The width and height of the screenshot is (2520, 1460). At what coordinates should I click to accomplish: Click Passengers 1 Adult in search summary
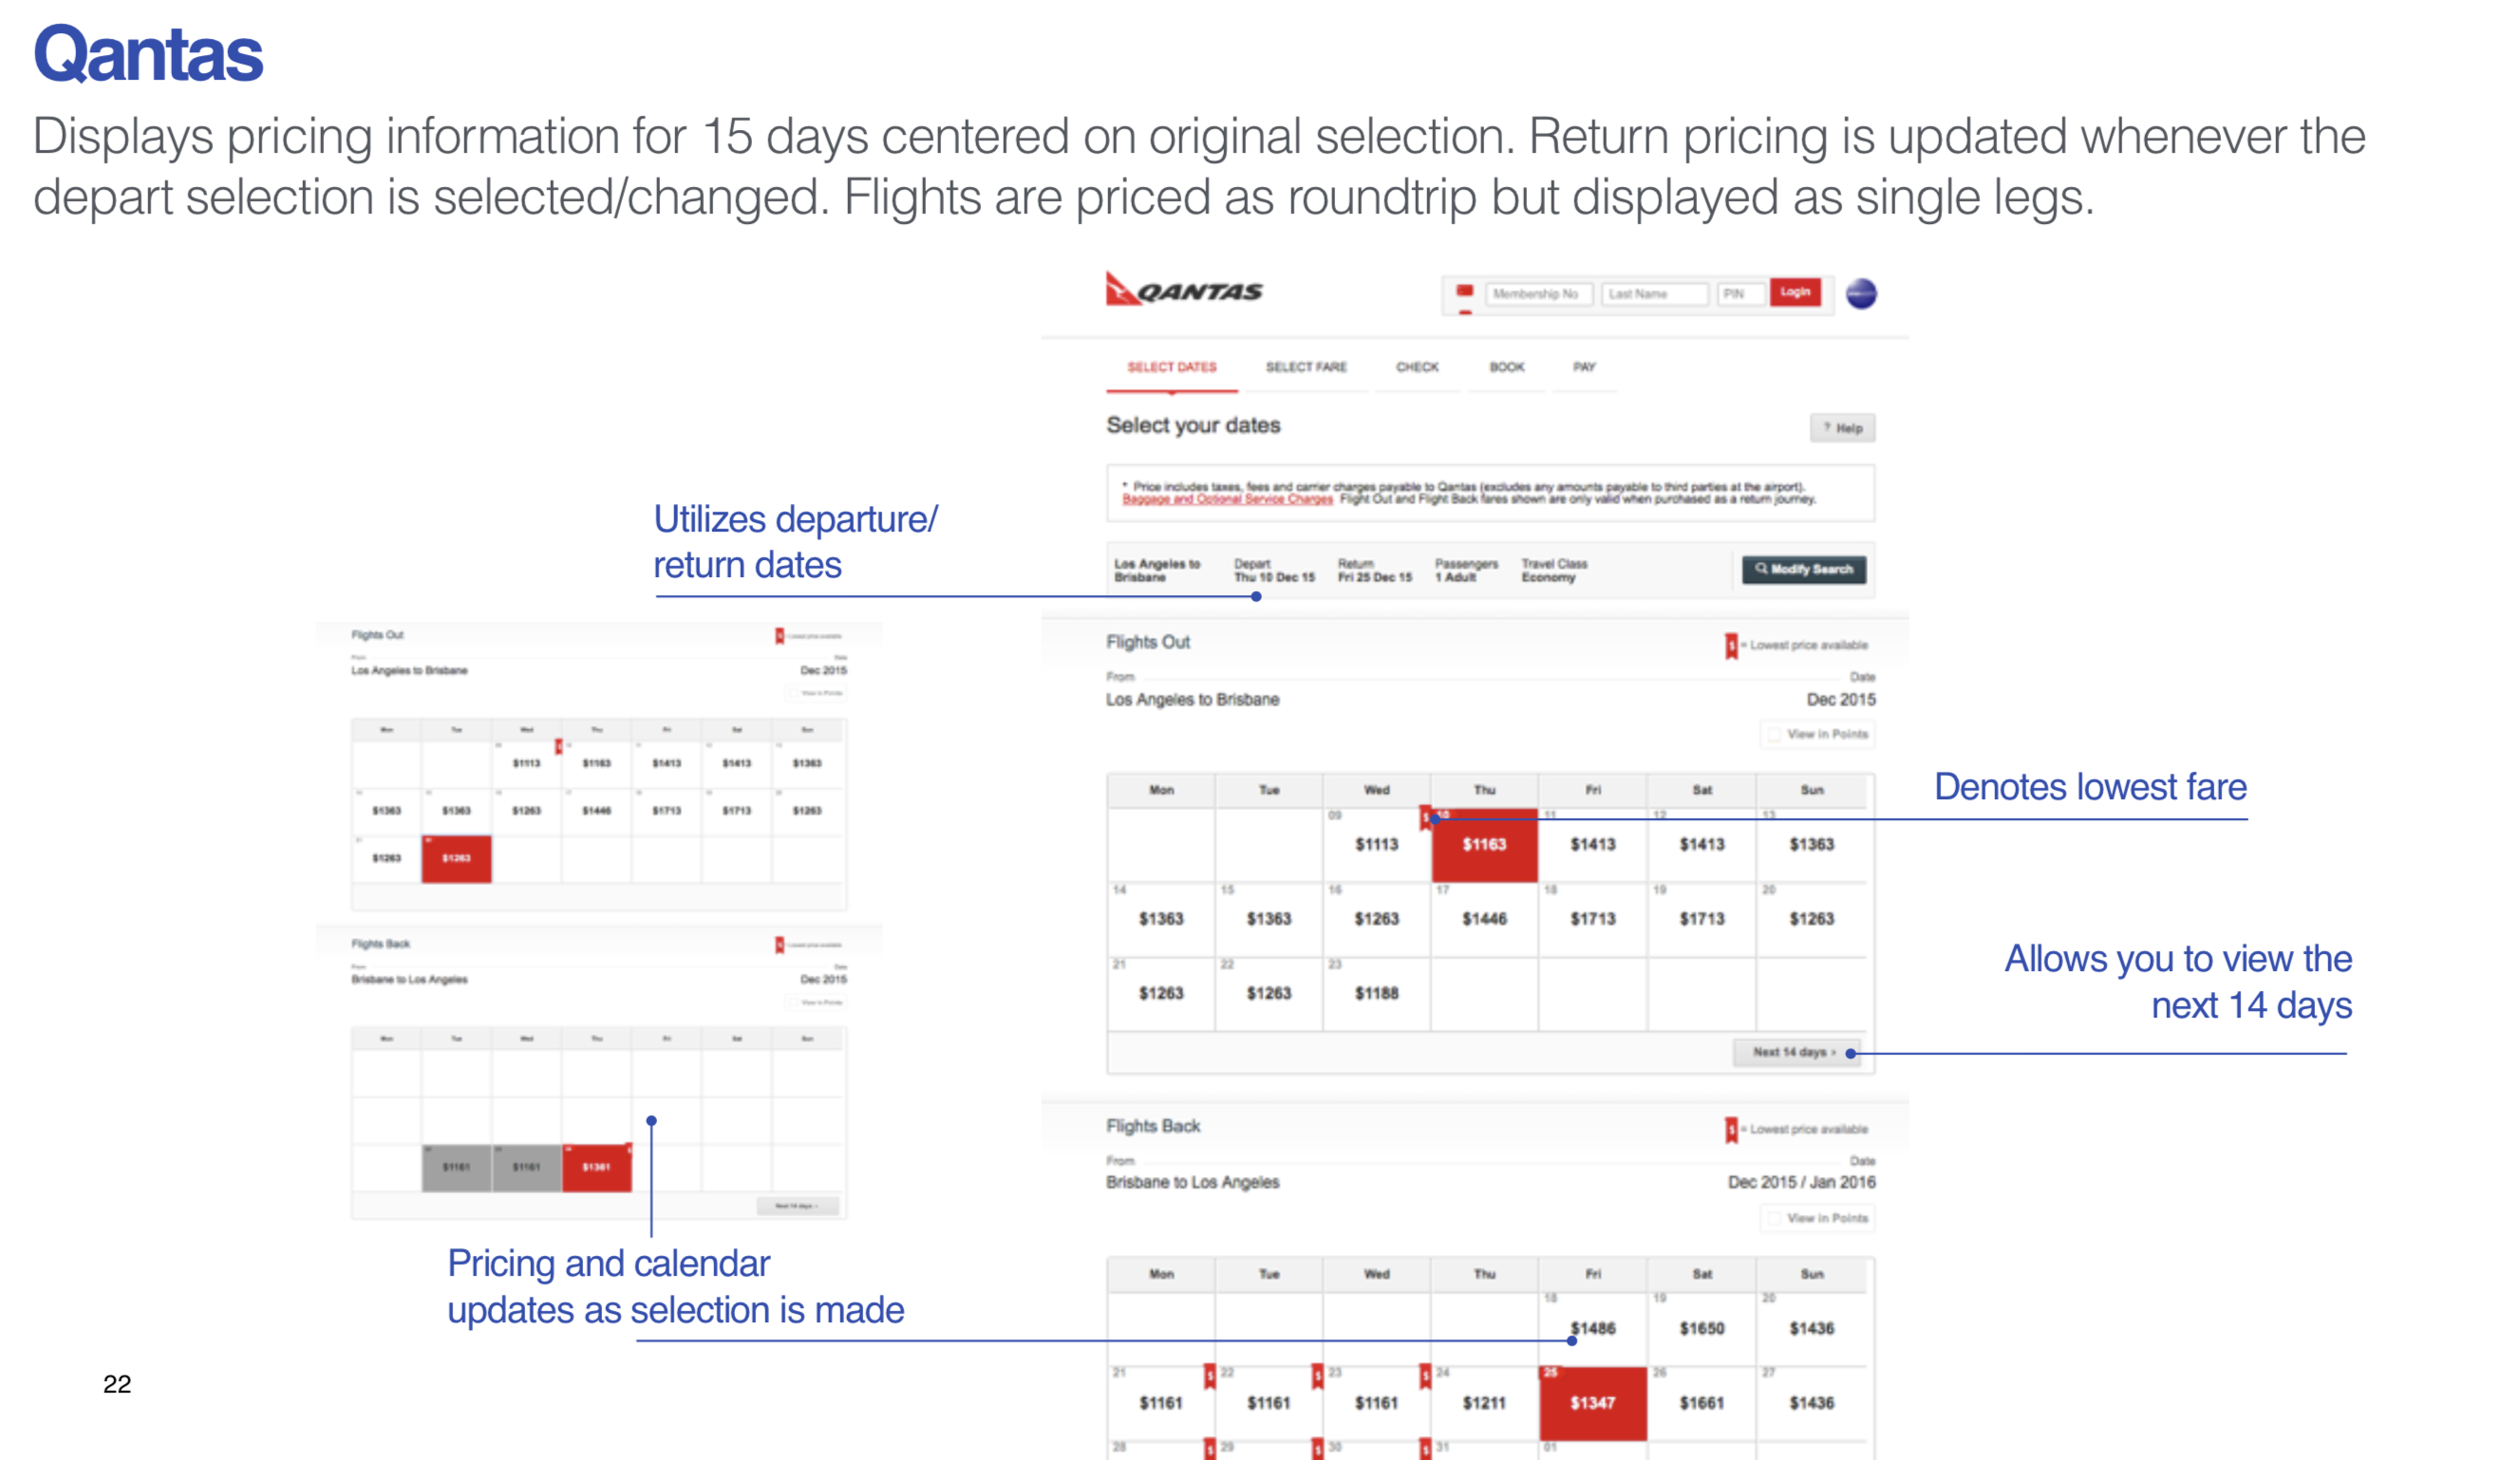coord(1466,571)
